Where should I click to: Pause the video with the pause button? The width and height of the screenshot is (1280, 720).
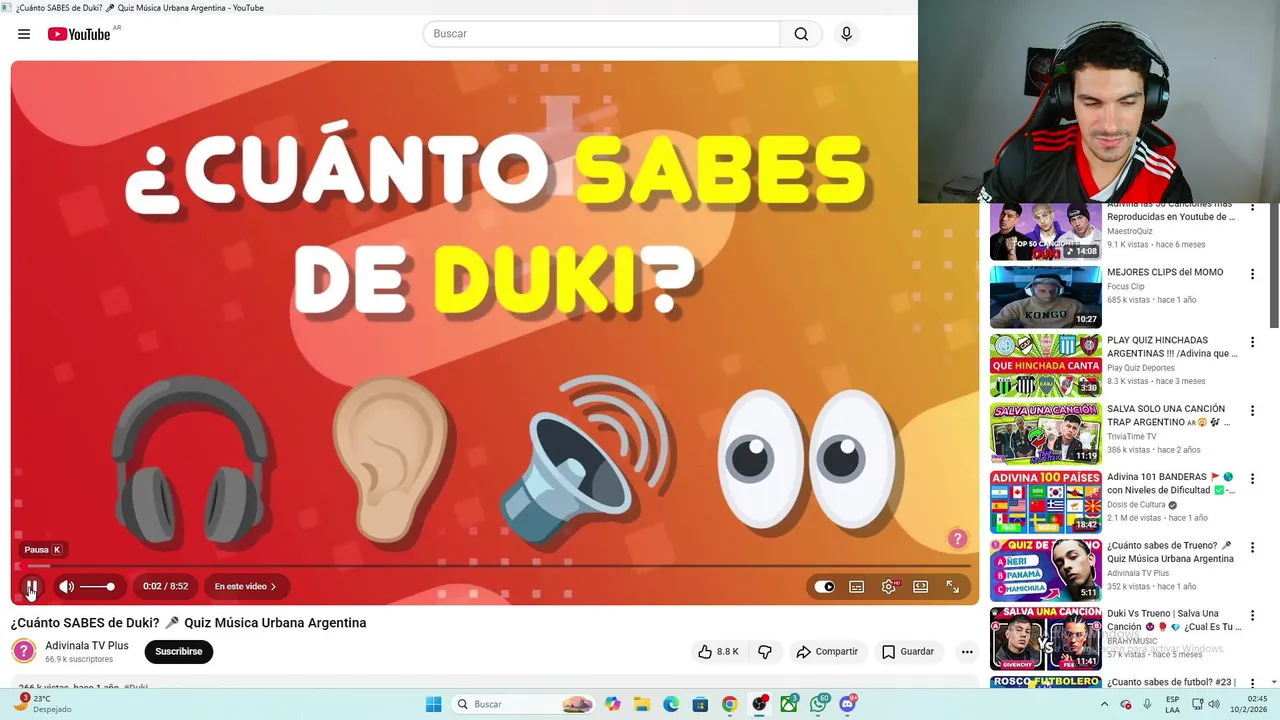pos(32,587)
